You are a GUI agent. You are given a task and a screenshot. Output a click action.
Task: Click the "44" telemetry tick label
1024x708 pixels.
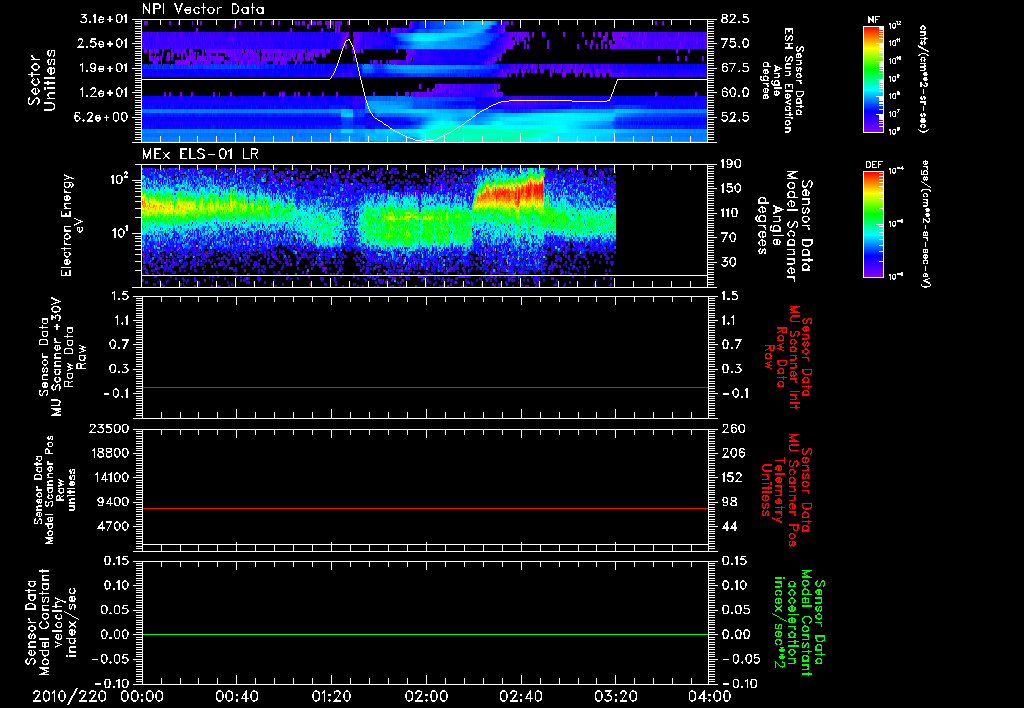coord(729,526)
